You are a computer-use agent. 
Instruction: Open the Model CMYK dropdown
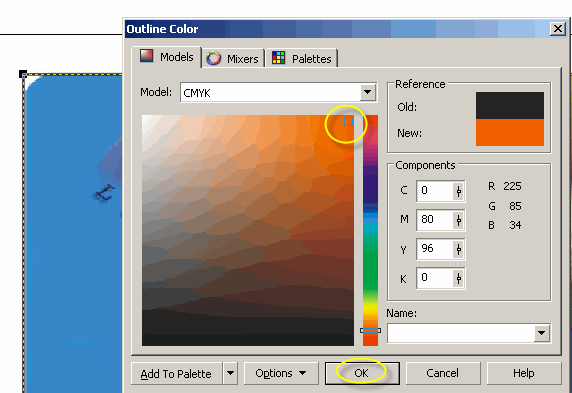click(368, 92)
